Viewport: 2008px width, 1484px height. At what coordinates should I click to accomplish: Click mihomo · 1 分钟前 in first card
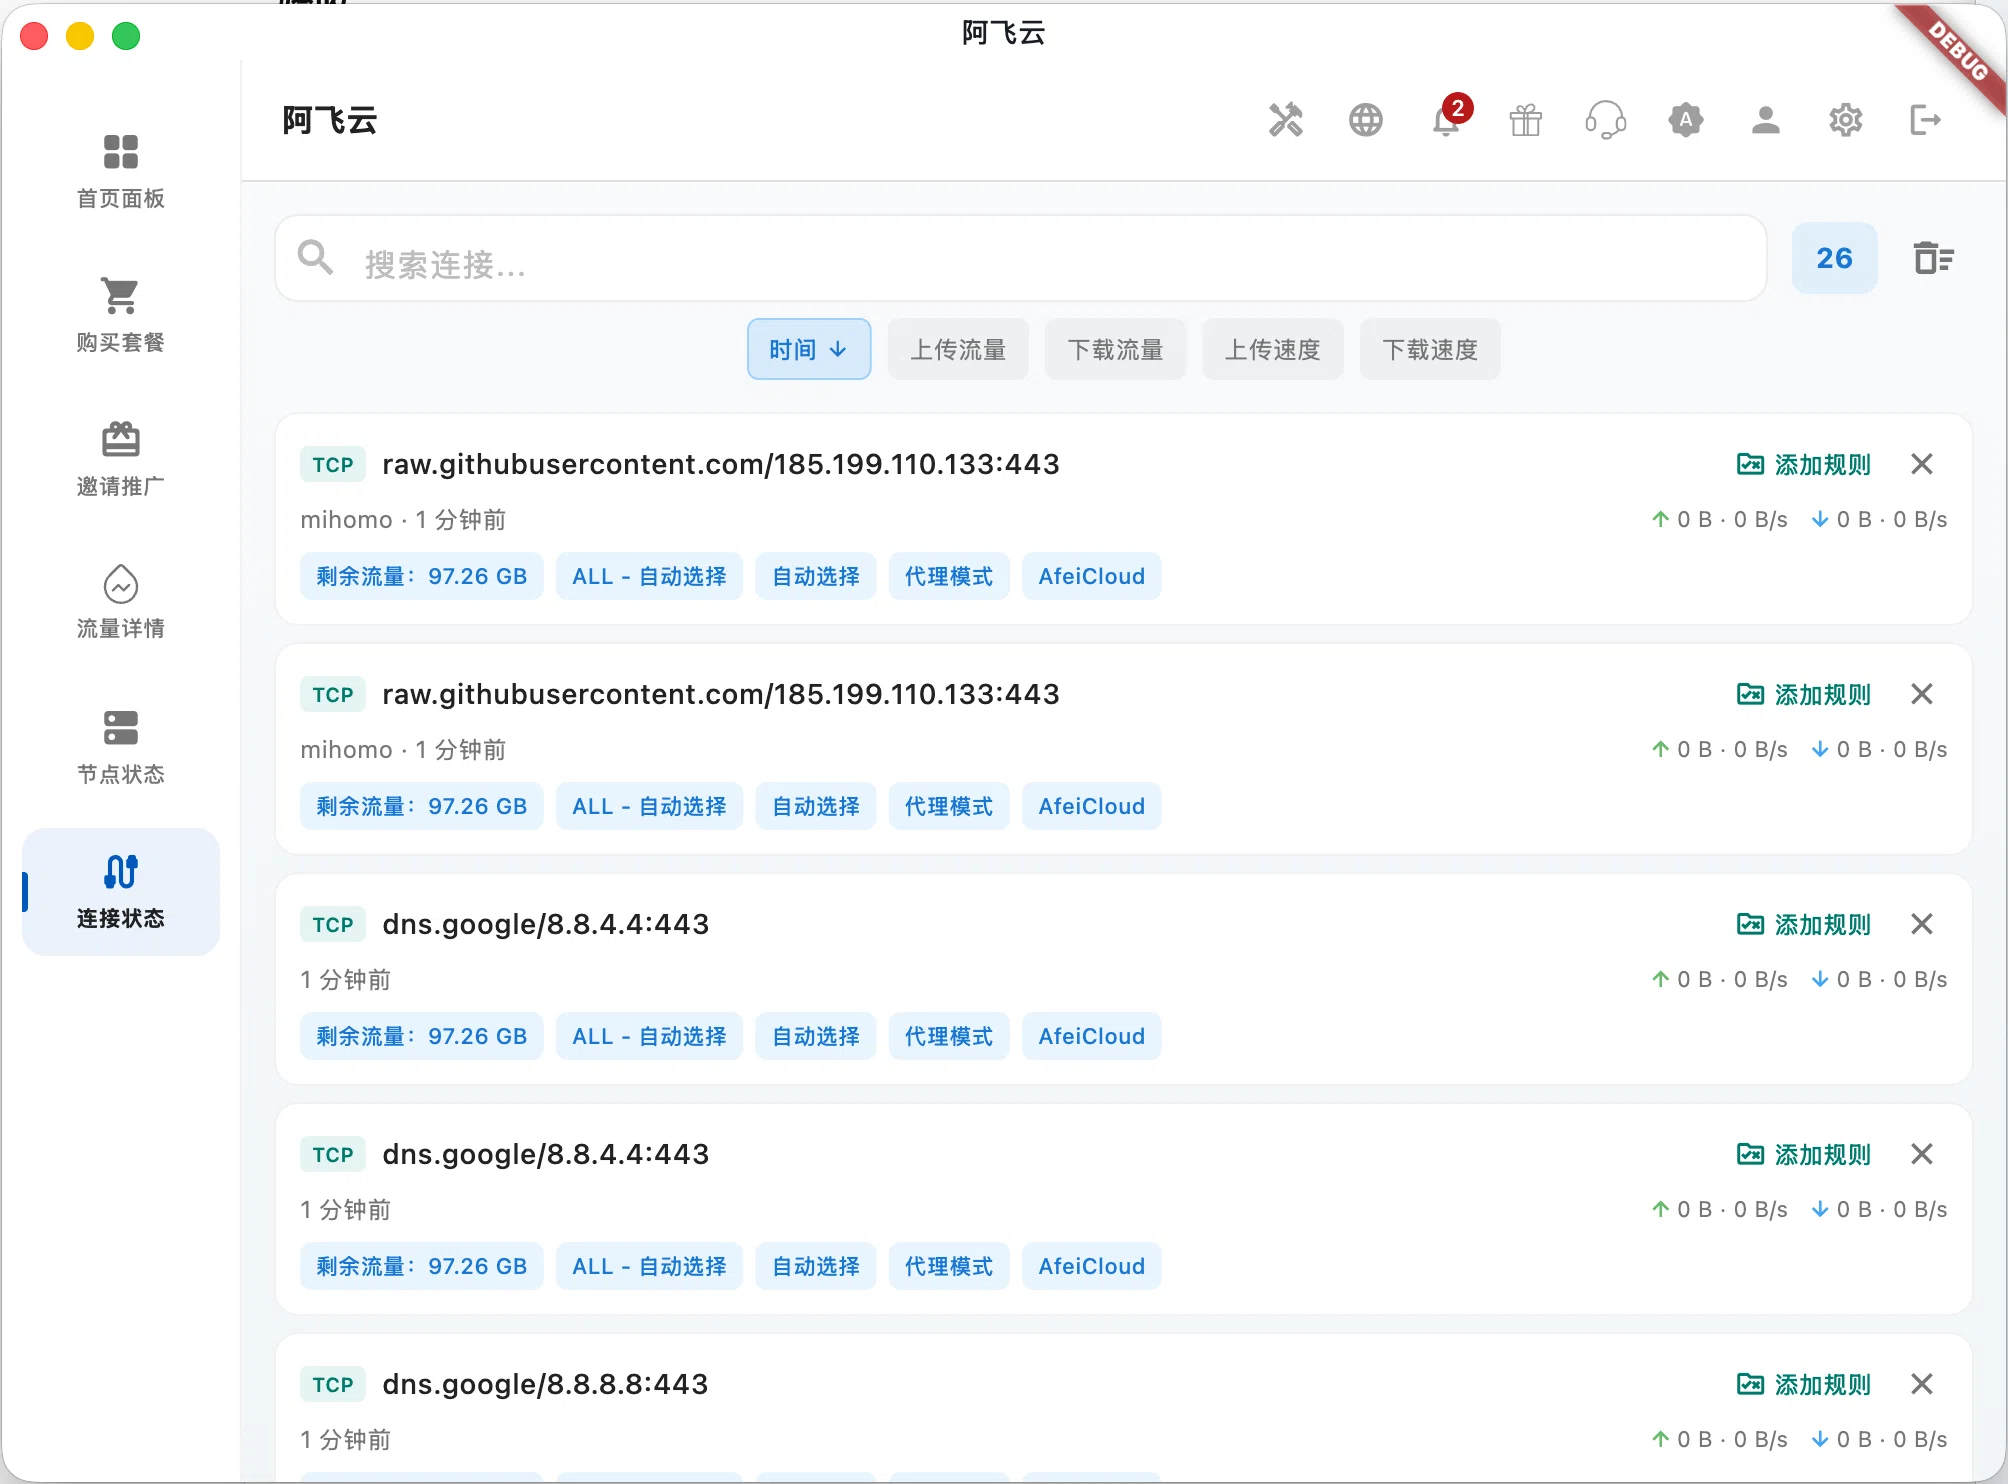click(x=403, y=520)
